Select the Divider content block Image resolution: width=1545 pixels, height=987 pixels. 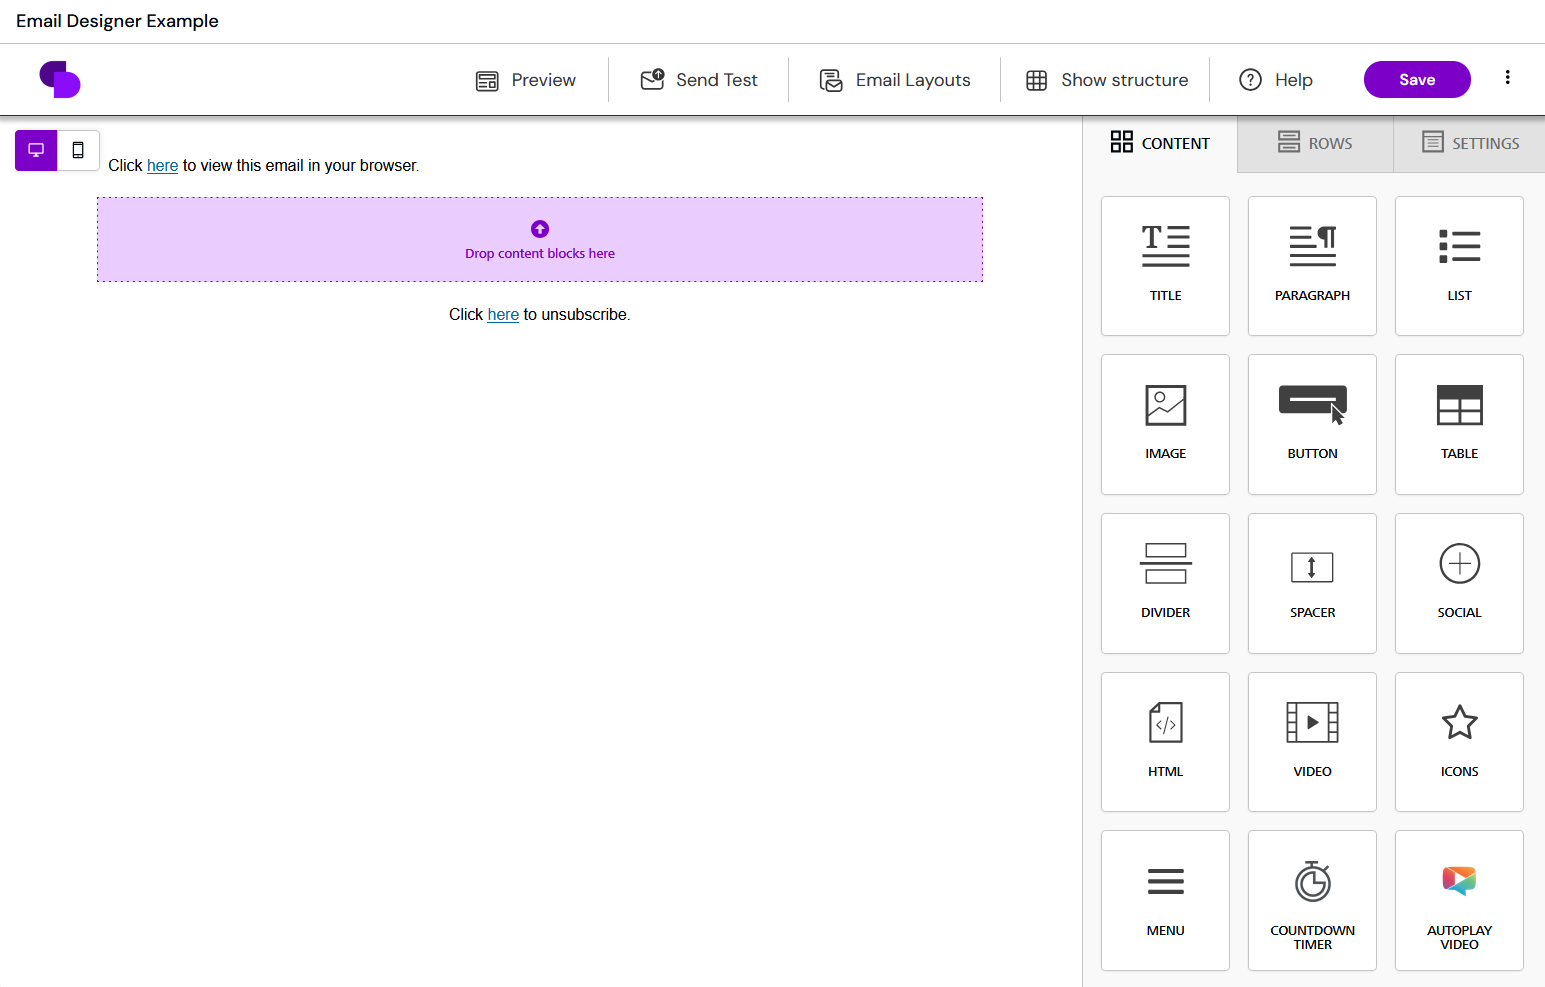[1165, 583]
